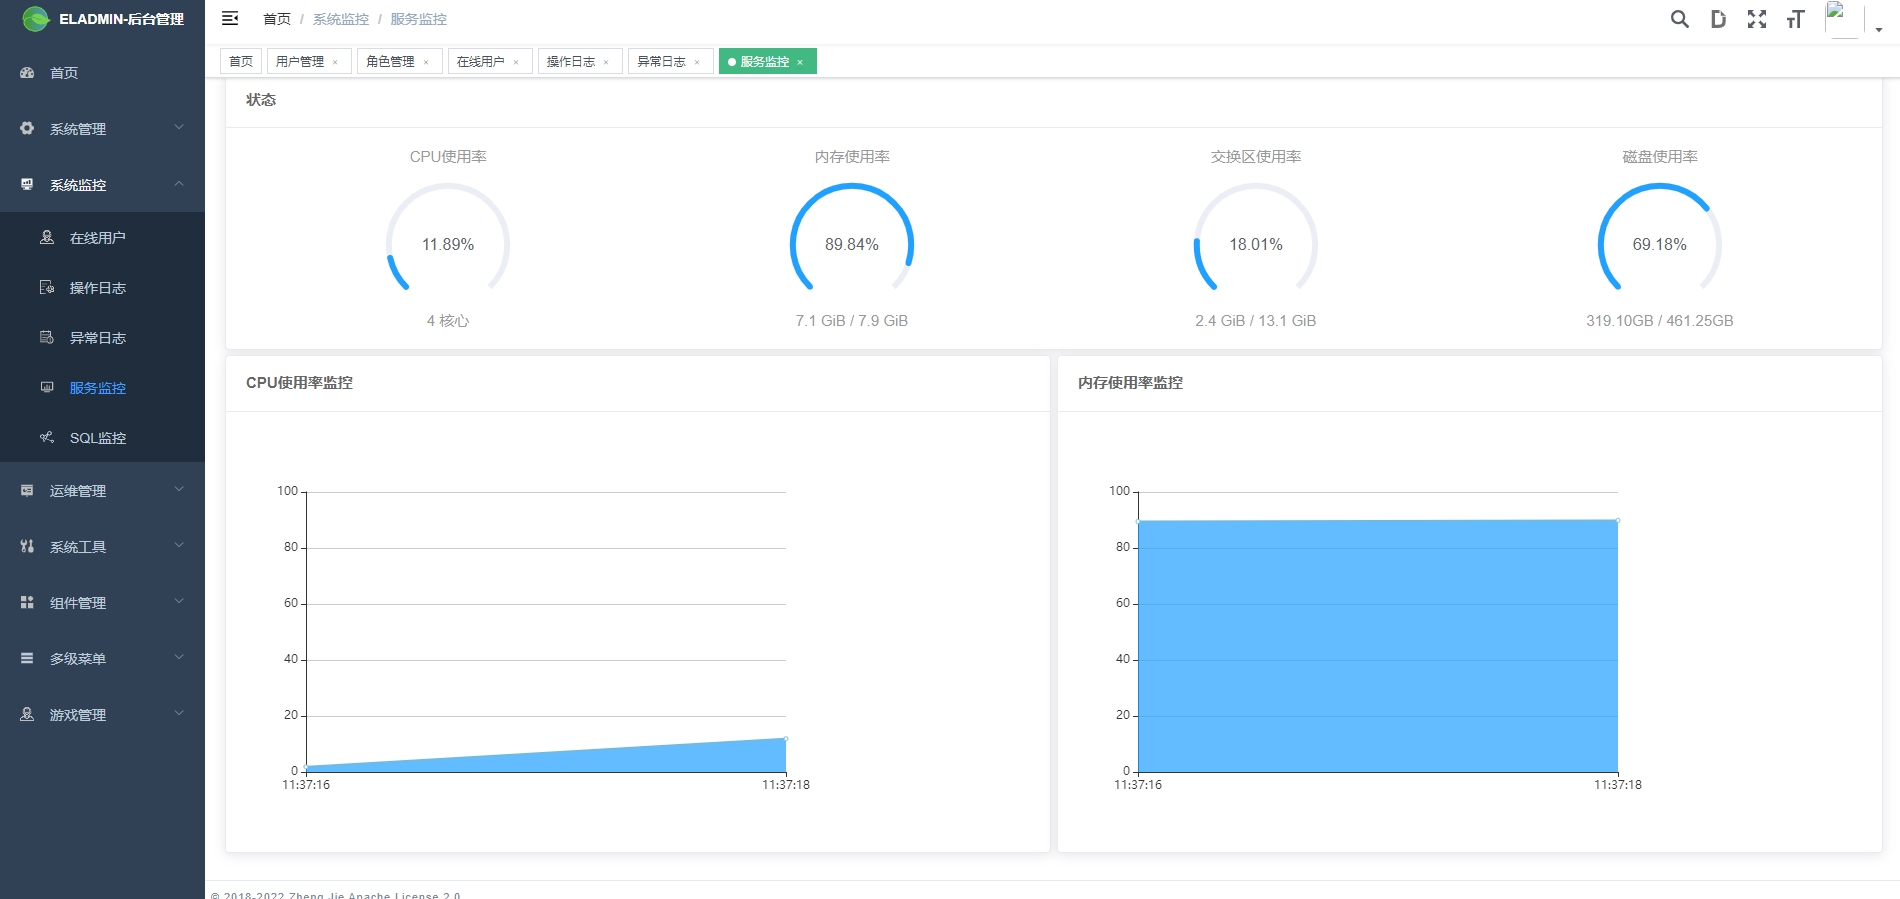
Task: Expand the 运维管理 menu chevron
Action: 179,489
